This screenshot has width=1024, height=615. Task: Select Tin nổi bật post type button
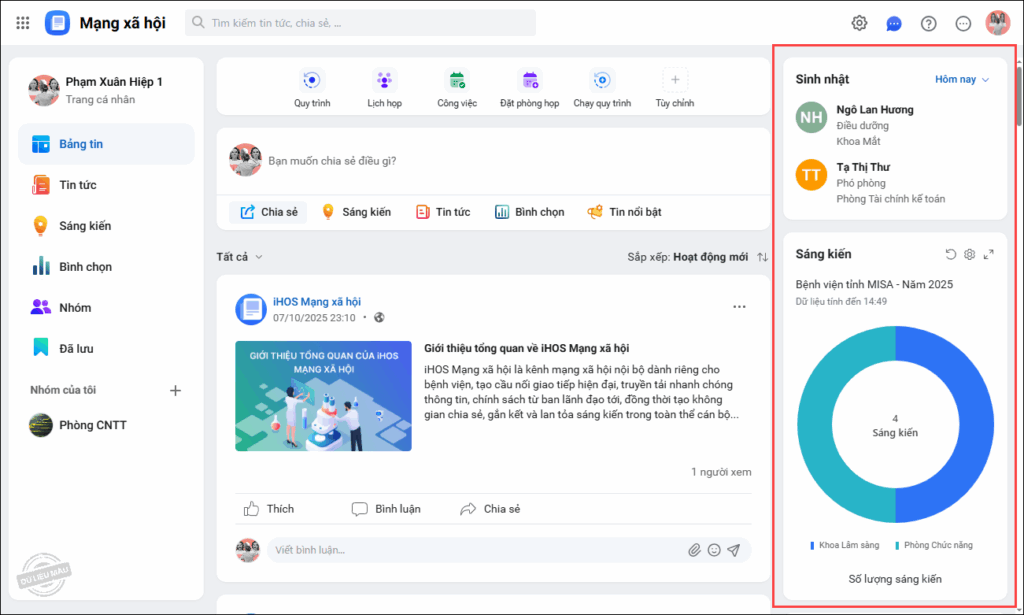coord(624,212)
